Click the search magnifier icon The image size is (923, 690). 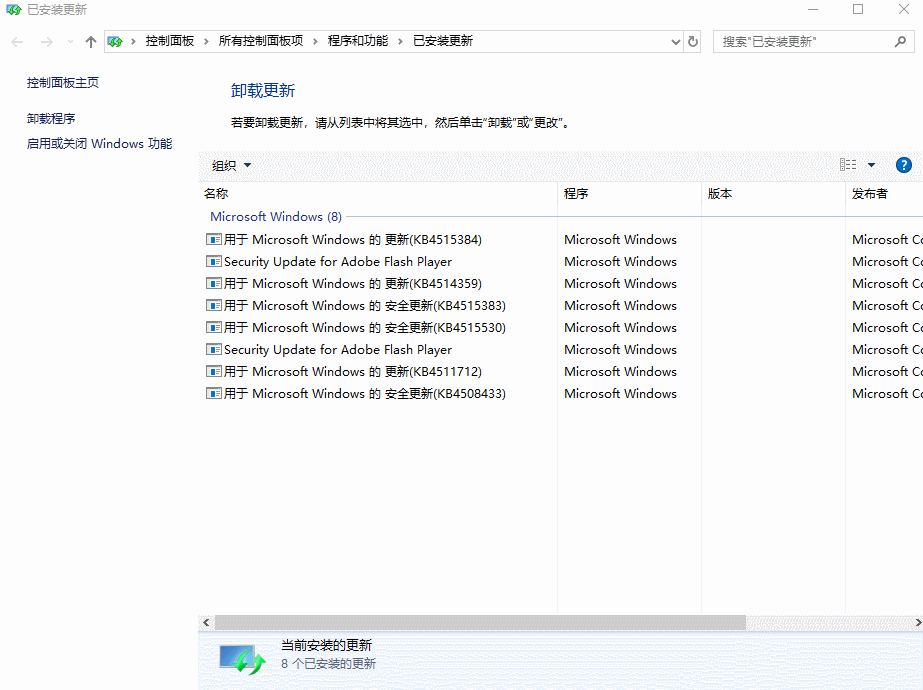(x=900, y=42)
